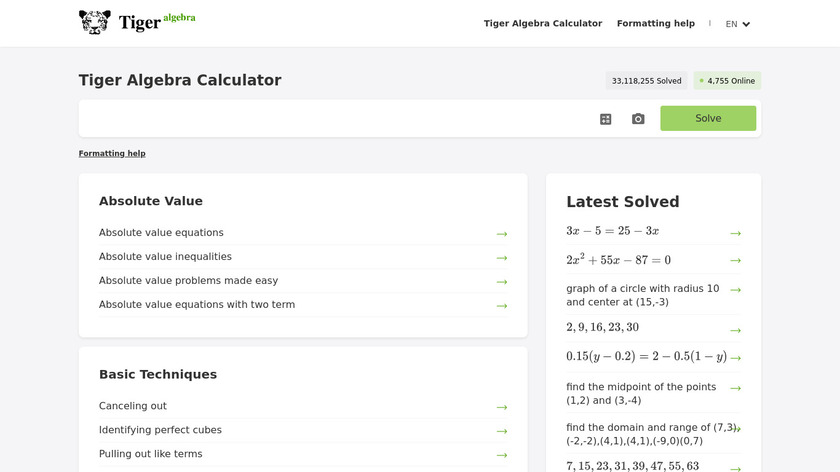Open Tiger Algebra Calculator menu item
This screenshot has height=472, width=840.
(543, 23)
